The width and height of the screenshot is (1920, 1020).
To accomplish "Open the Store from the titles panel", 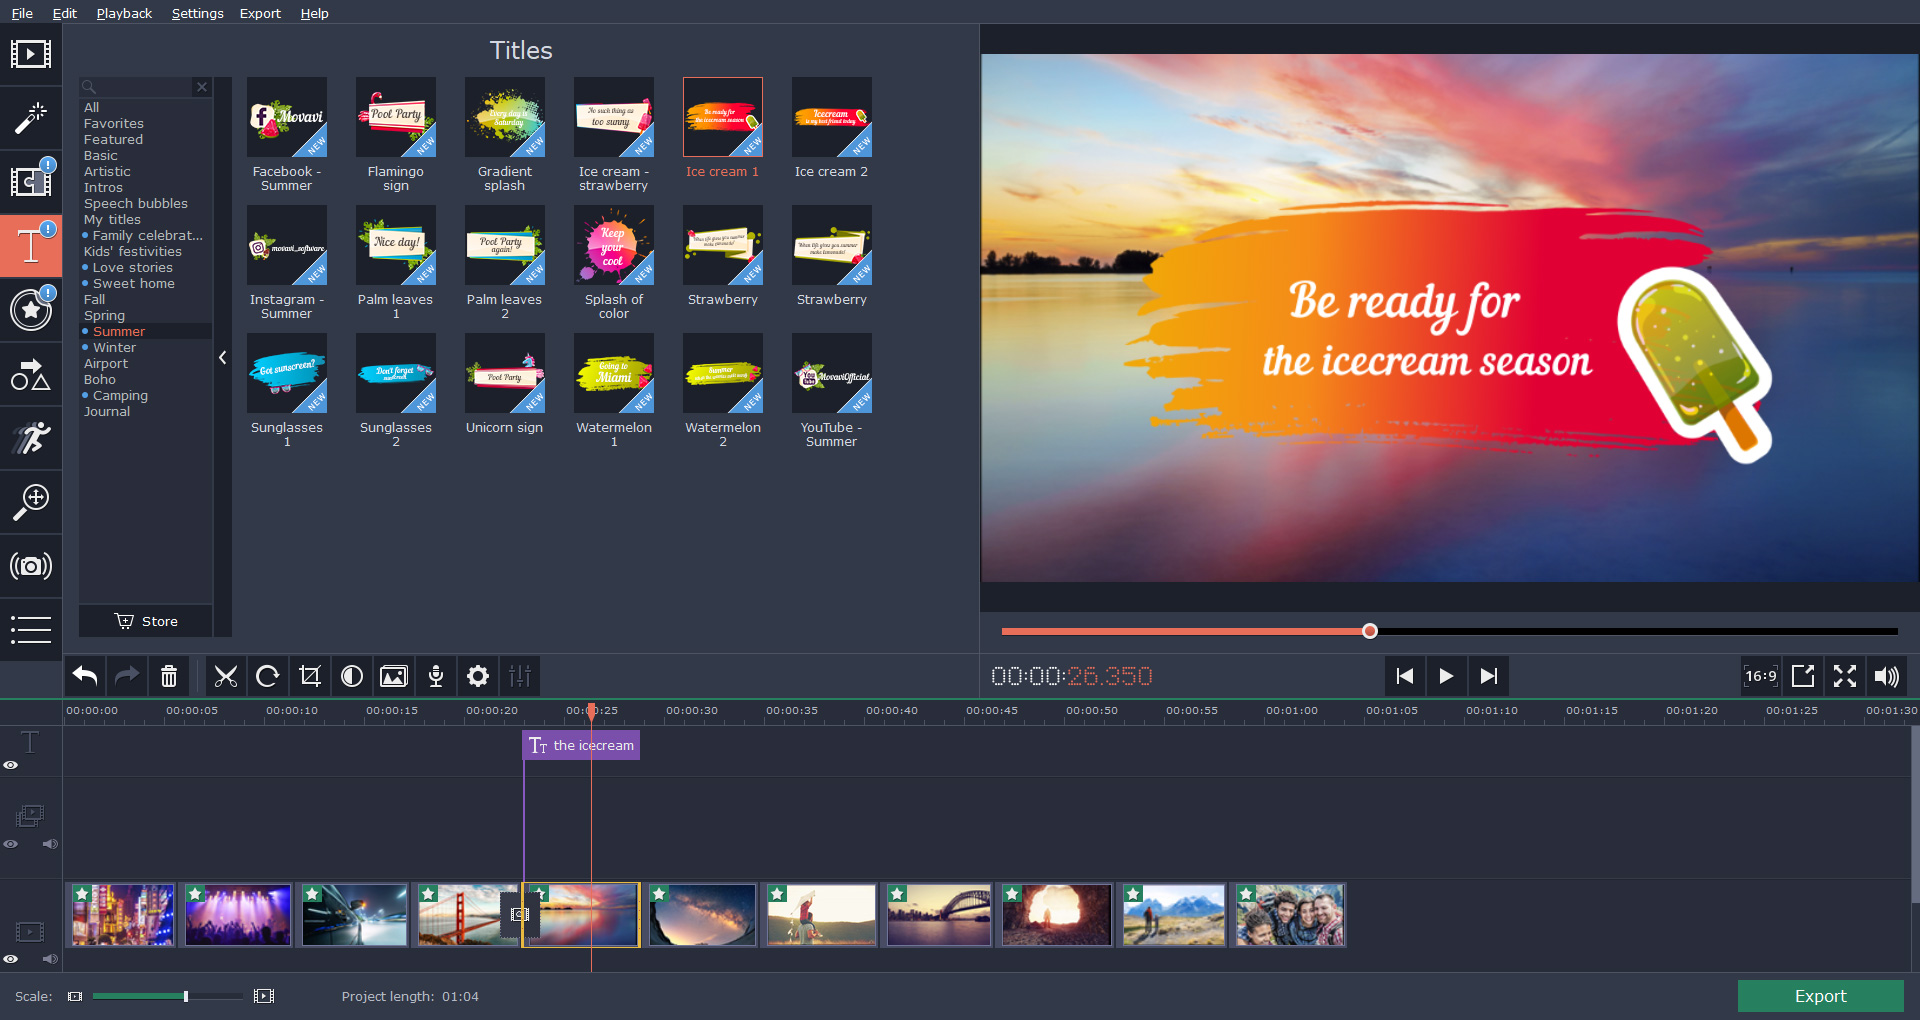I will [x=145, y=621].
